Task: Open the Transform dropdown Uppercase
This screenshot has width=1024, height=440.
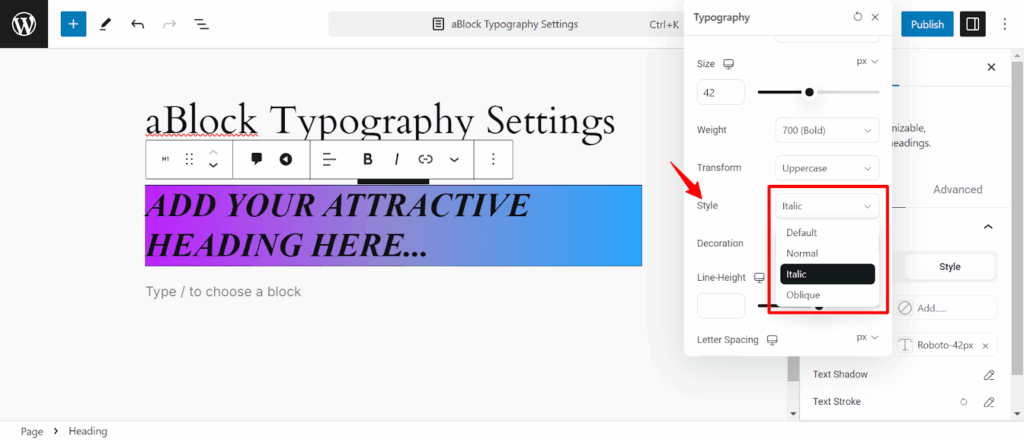Action: (x=827, y=168)
